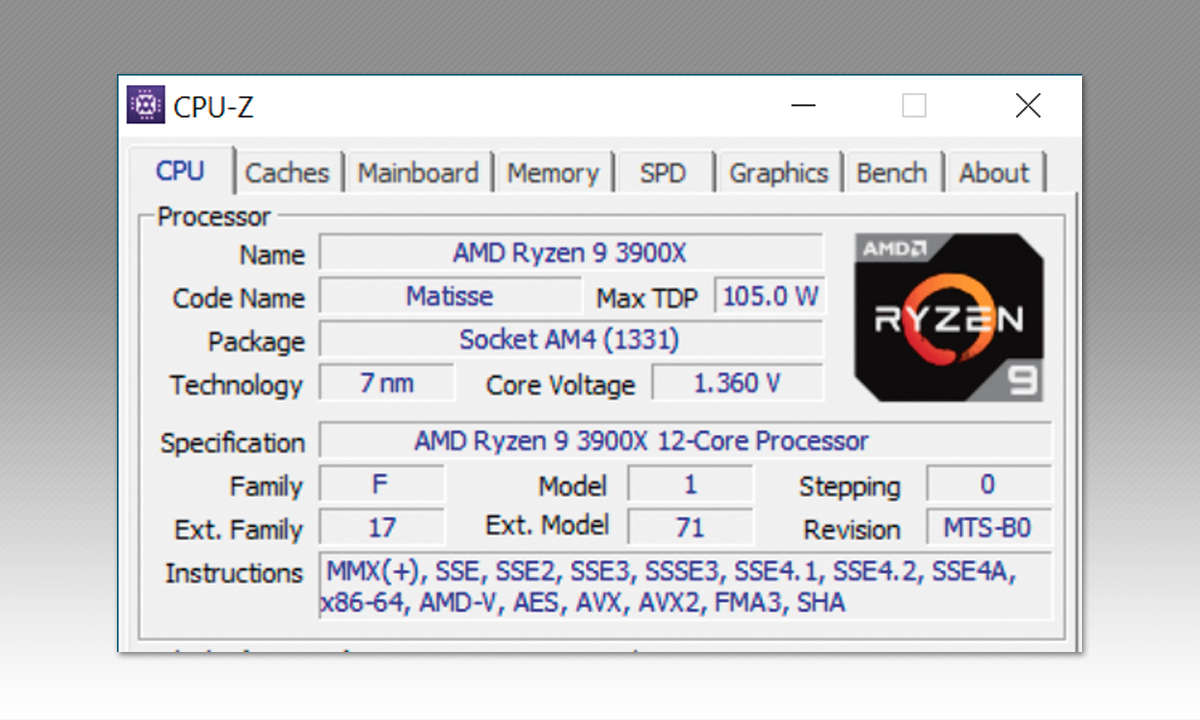Click the Core Voltage label

[561, 385]
